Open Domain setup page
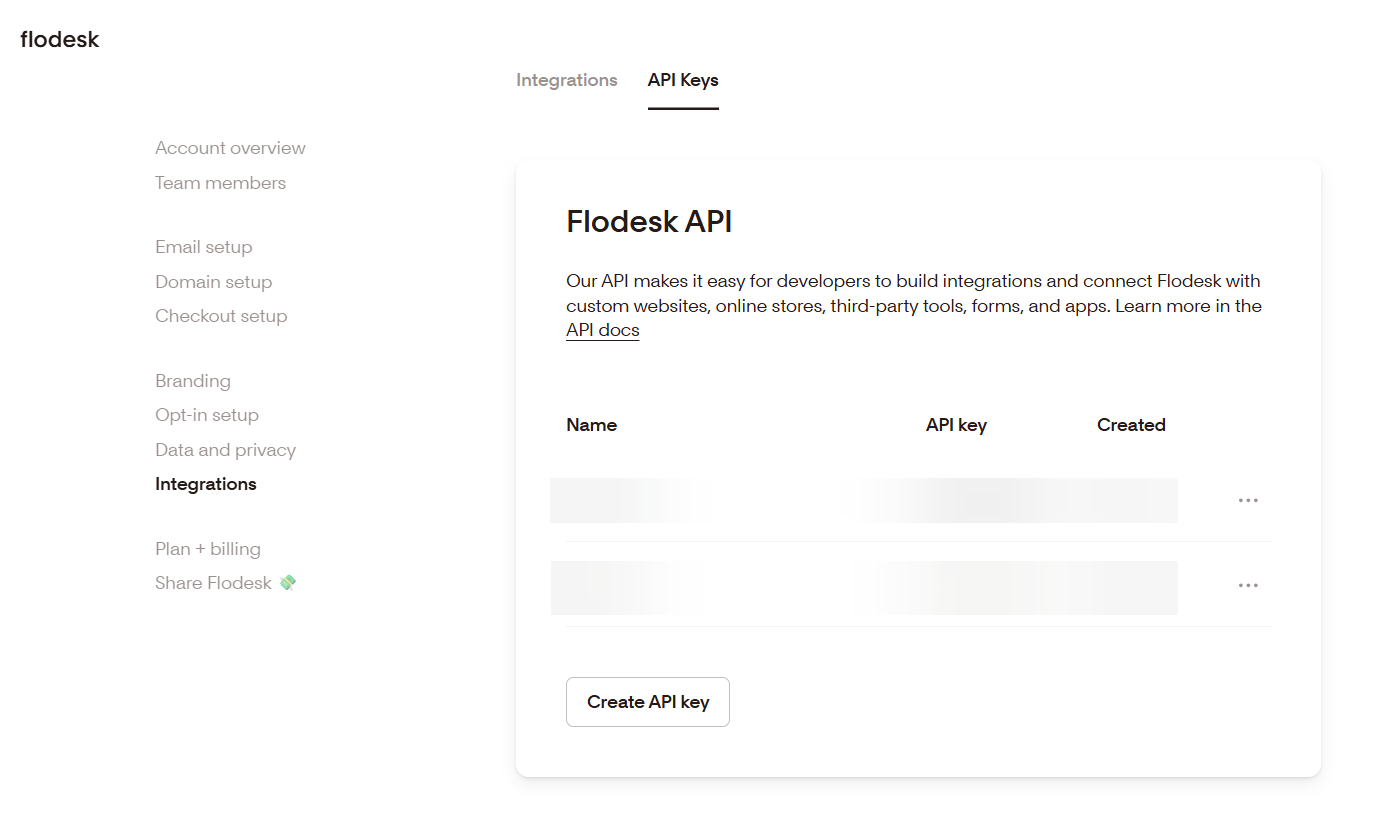Image resolution: width=1396 pixels, height=819 pixels. 213,282
